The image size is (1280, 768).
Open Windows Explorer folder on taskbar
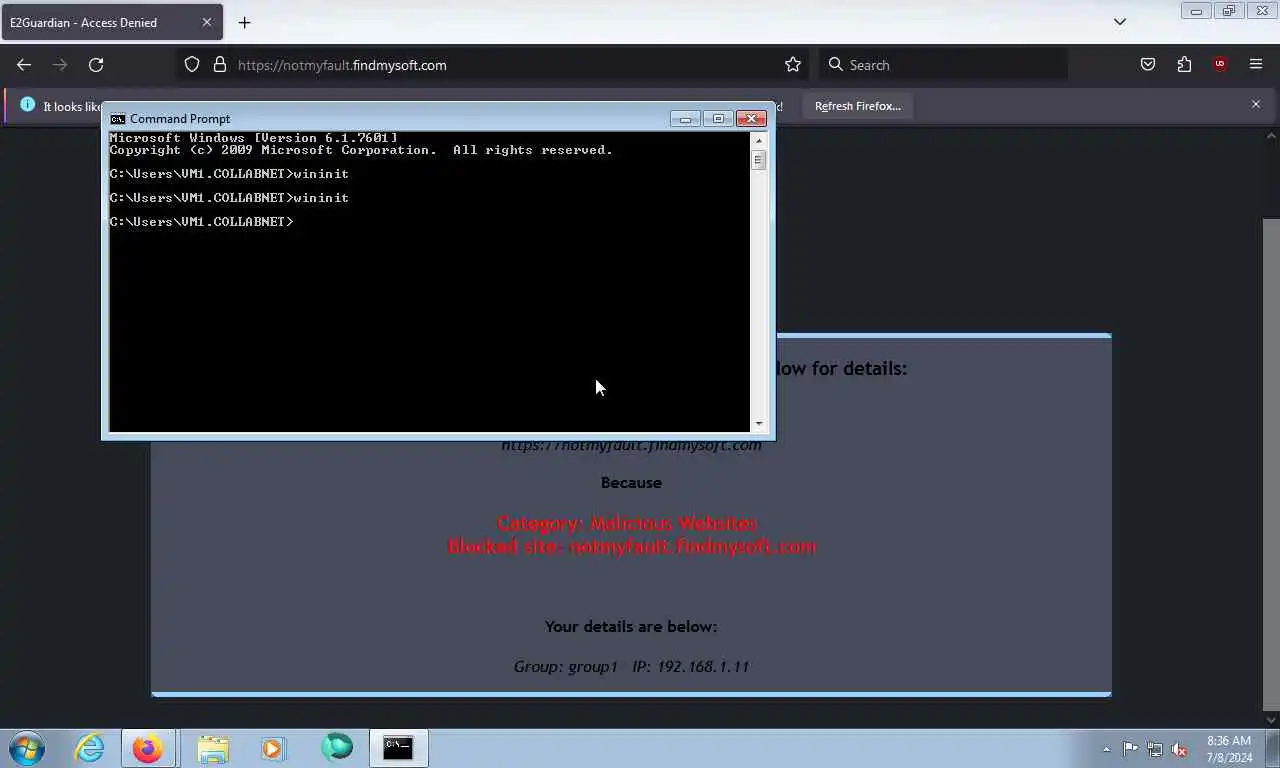(213, 748)
